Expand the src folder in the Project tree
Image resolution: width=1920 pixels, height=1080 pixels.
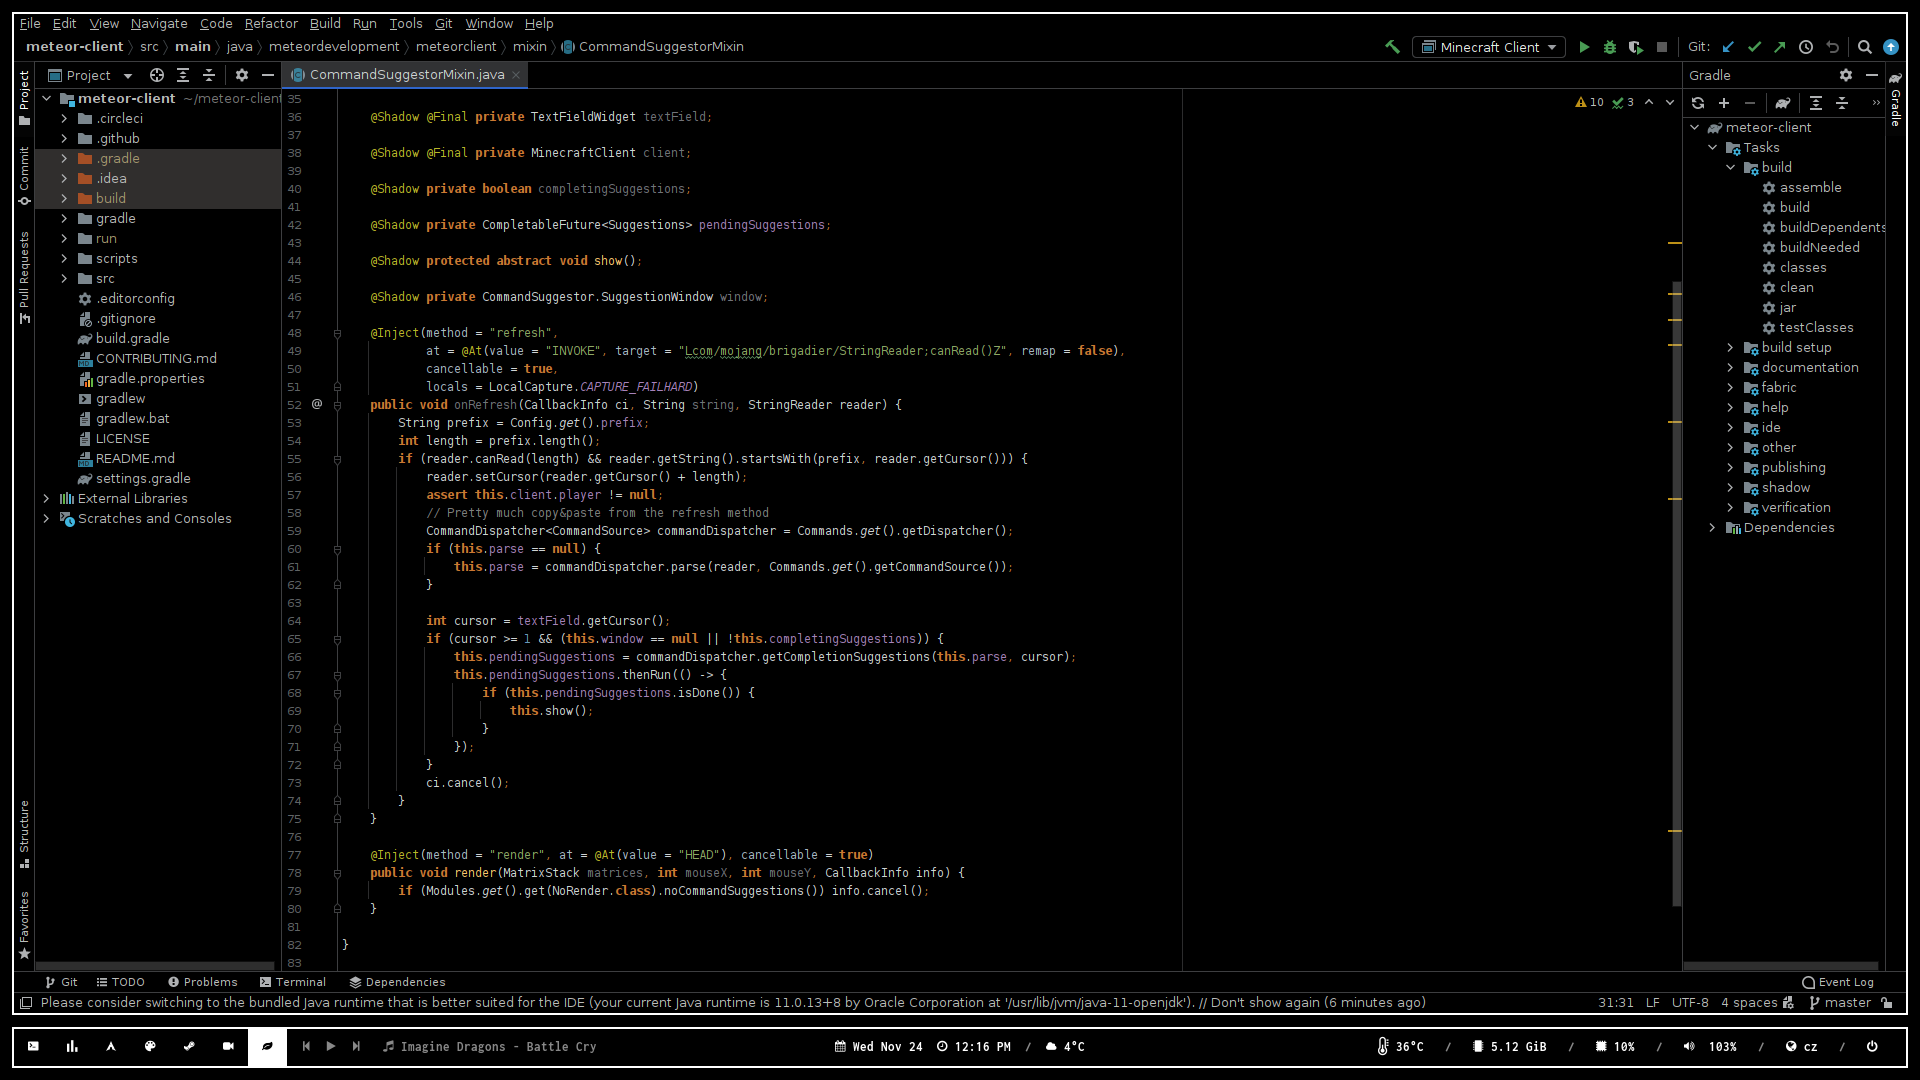64,279
